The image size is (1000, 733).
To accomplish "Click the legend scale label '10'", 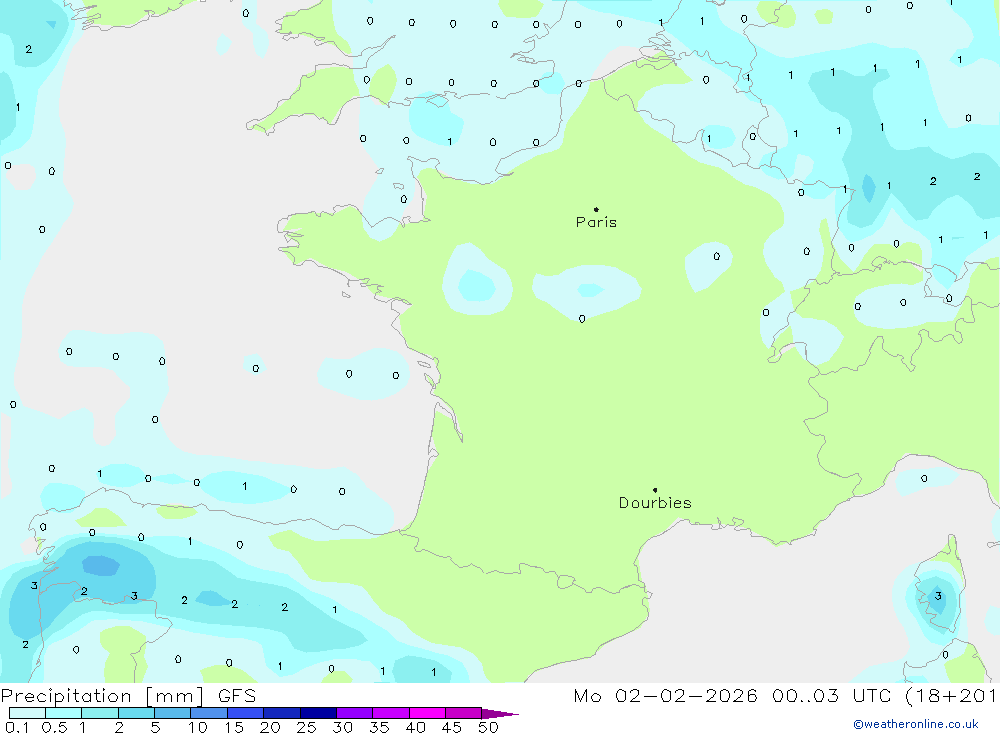I will [198, 727].
